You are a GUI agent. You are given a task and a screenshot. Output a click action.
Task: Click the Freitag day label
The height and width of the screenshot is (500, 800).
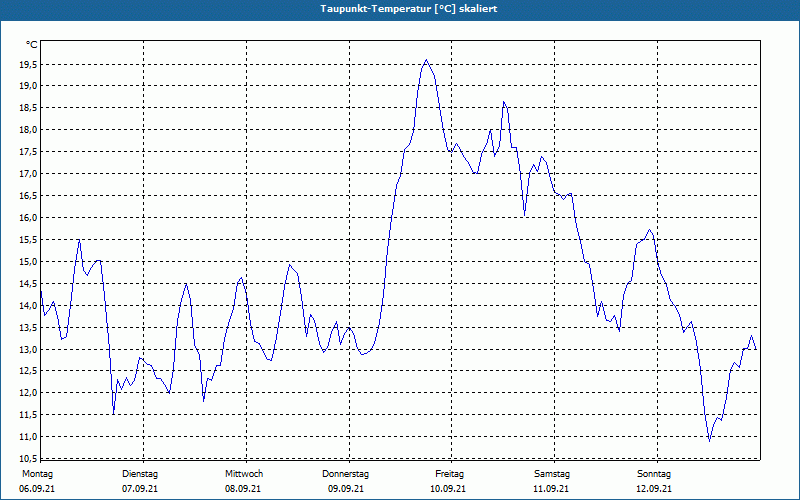tap(449, 474)
